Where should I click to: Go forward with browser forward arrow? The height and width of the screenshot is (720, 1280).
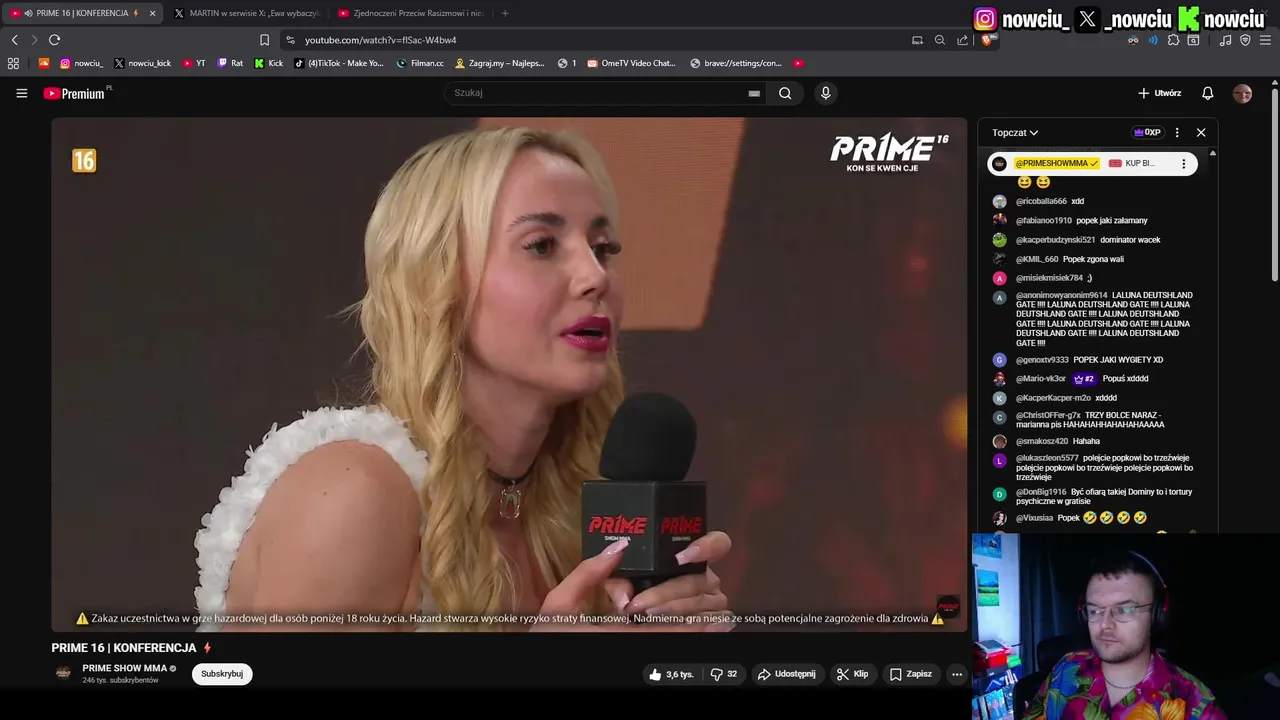pos(34,40)
